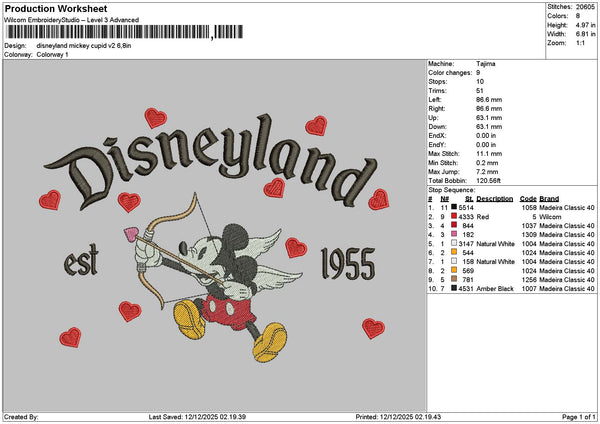Select the red swatch labeled 4333 Red
The height and width of the screenshot is (424, 600).
tap(456, 216)
